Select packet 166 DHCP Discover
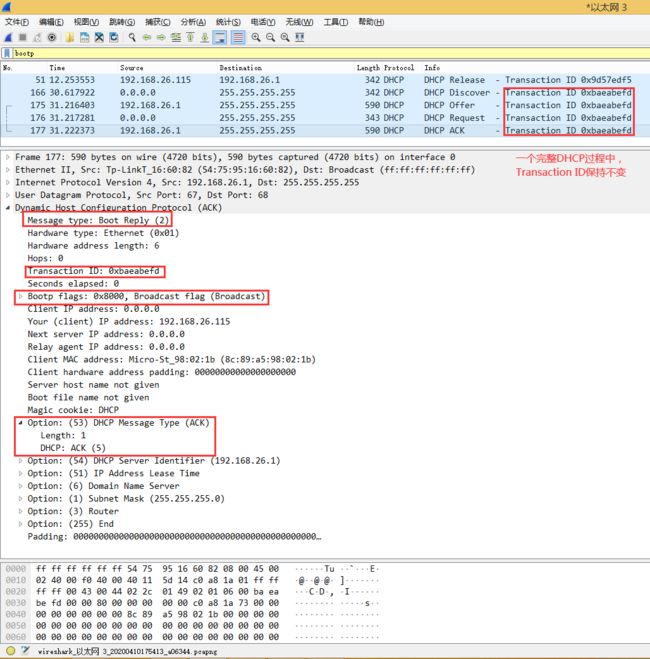The width and height of the screenshot is (650, 659). [x=325, y=92]
